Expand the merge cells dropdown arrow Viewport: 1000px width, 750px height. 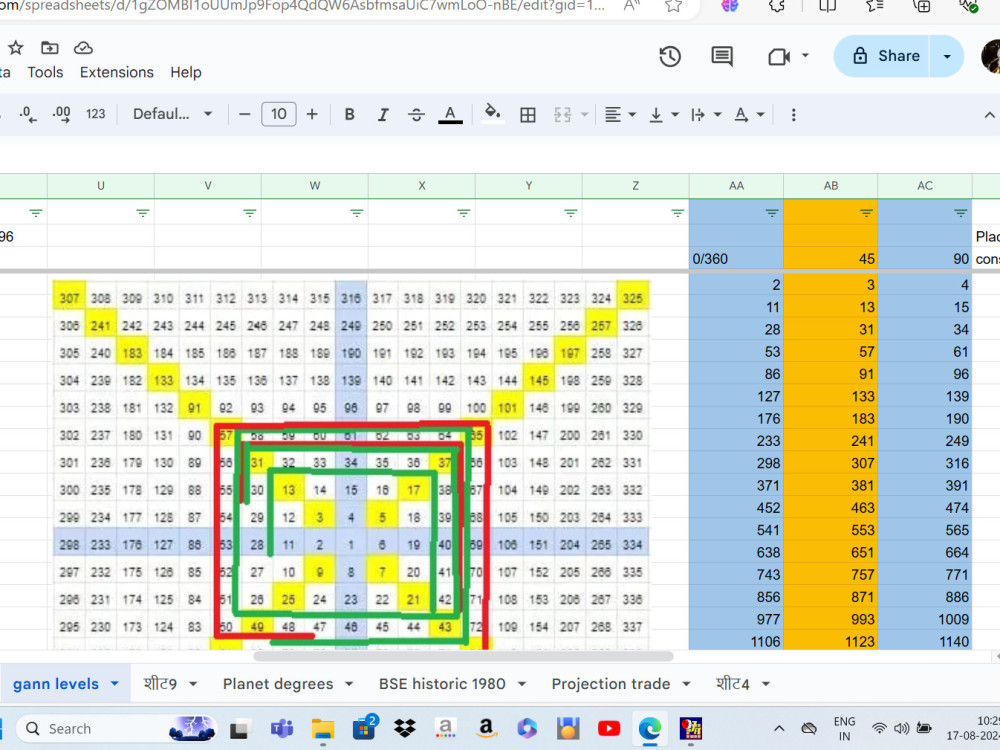pyautogui.click(x=584, y=115)
